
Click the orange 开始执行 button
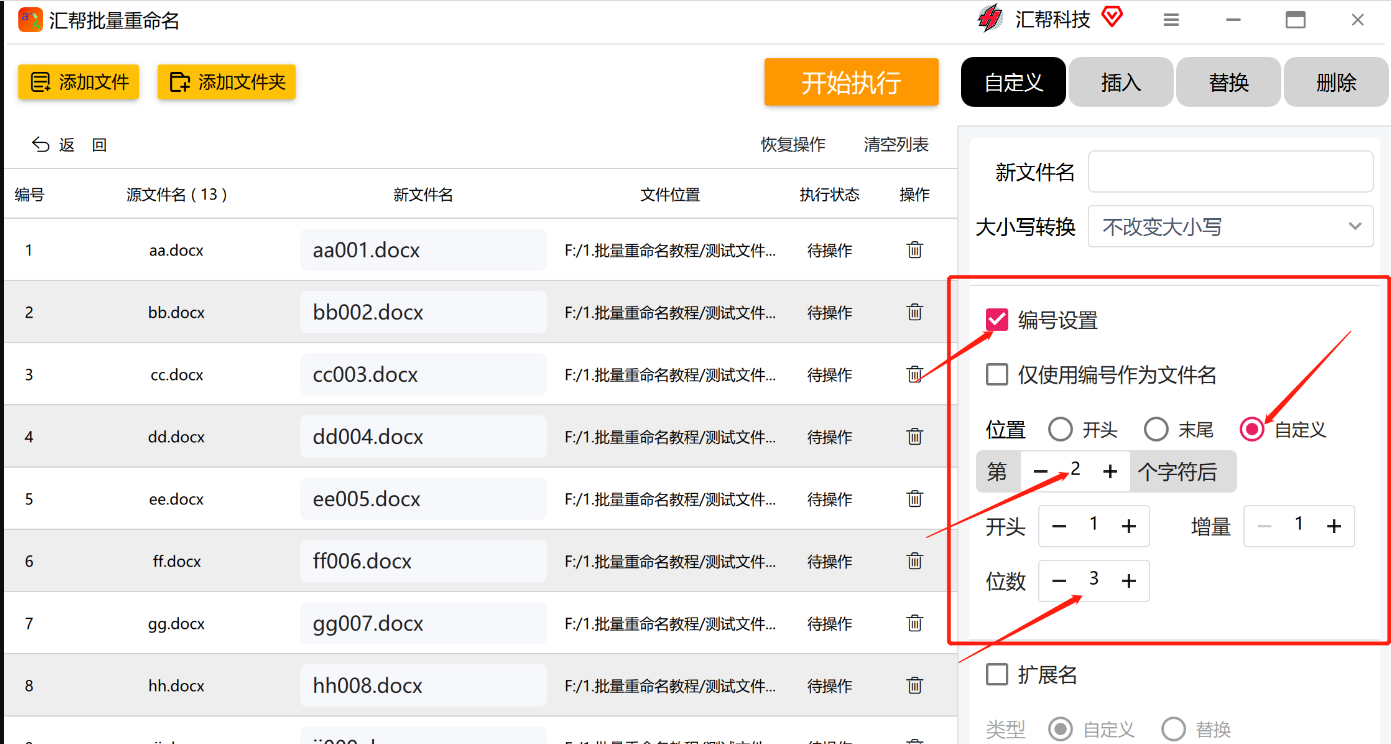pos(852,82)
